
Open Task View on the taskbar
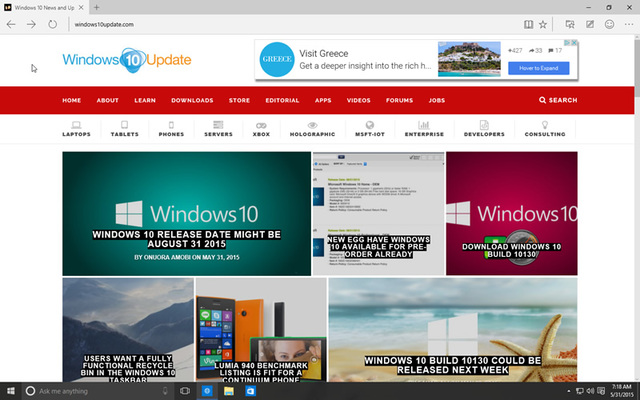point(185,391)
